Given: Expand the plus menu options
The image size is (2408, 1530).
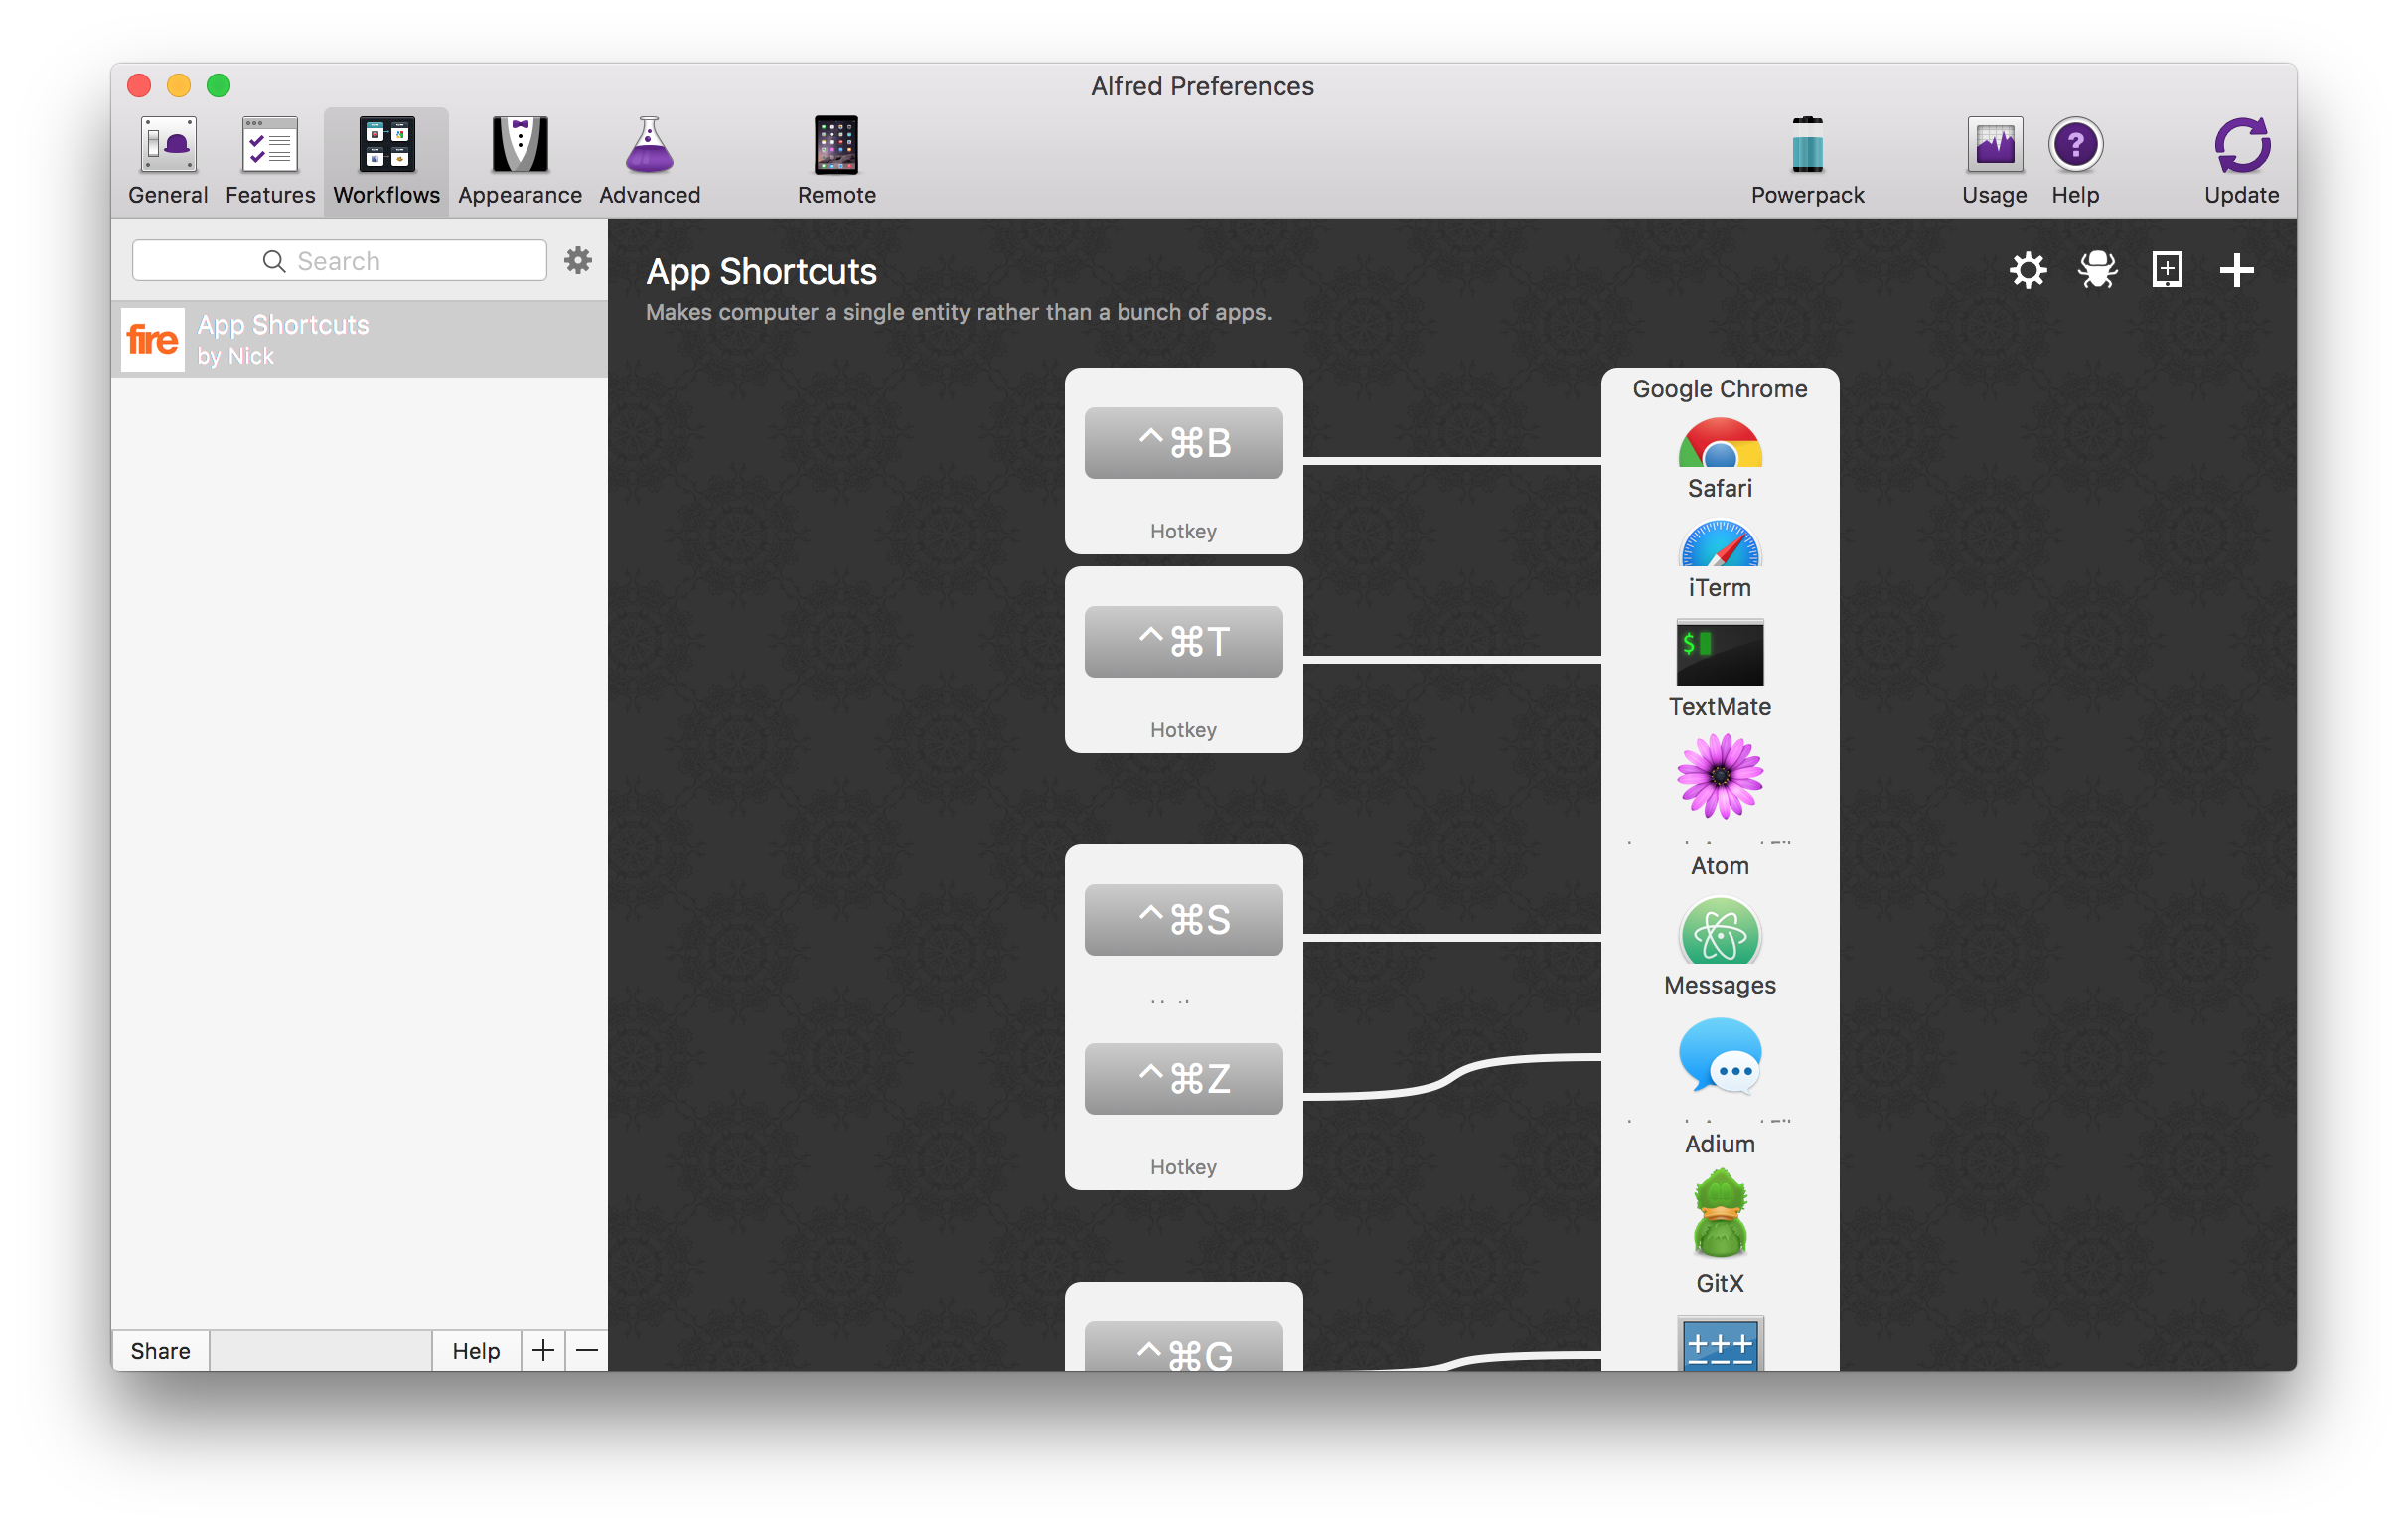Looking at the screenshot, I should pyautogui.click(x=2238, y=268).
